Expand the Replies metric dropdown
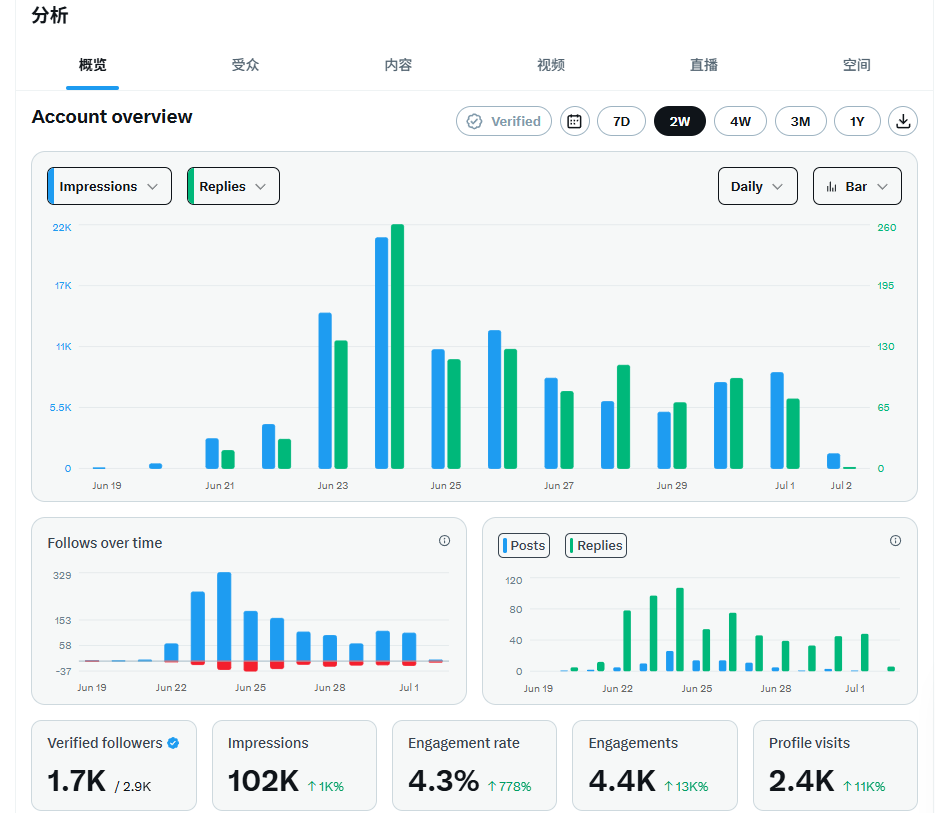This screenshot has height=813, width=935. click(233, 187)
